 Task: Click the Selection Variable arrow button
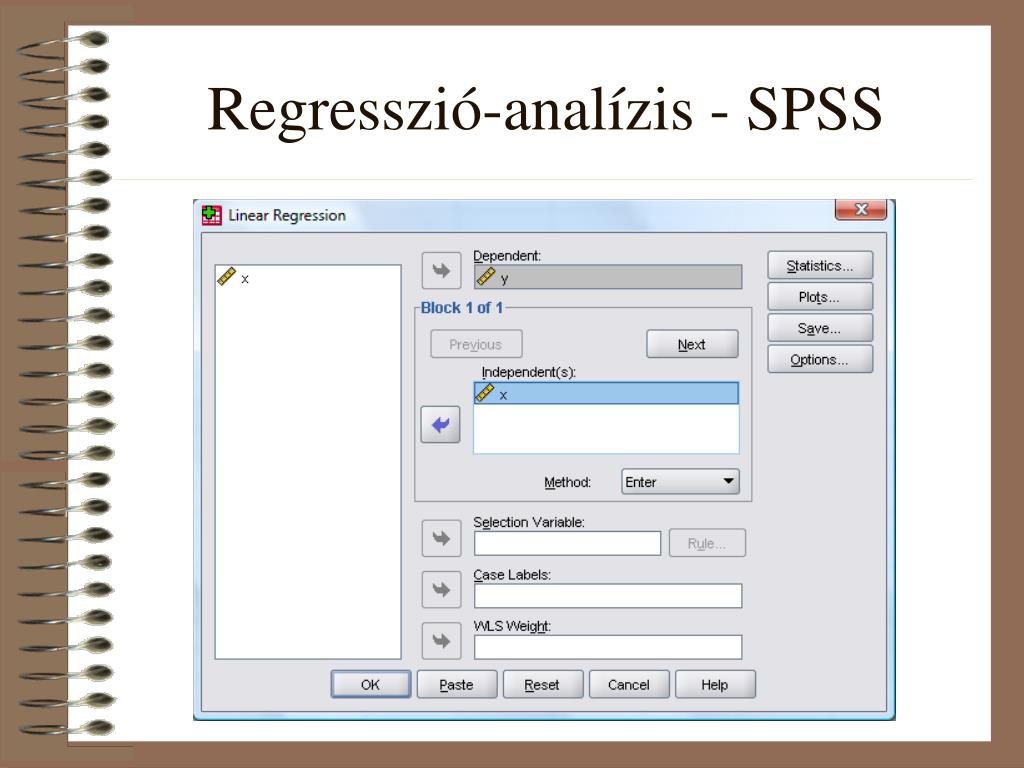click(x=441, y=538)
